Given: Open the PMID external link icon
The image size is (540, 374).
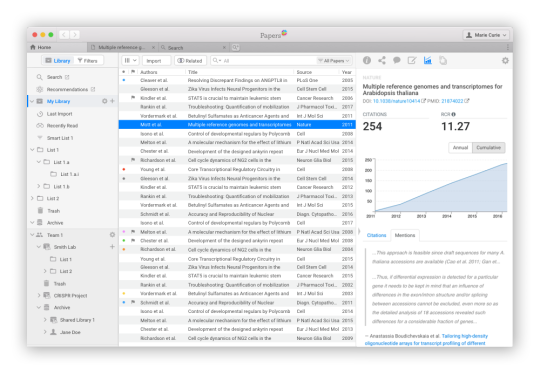Looking at the screenshot, I should click(467, 101).
